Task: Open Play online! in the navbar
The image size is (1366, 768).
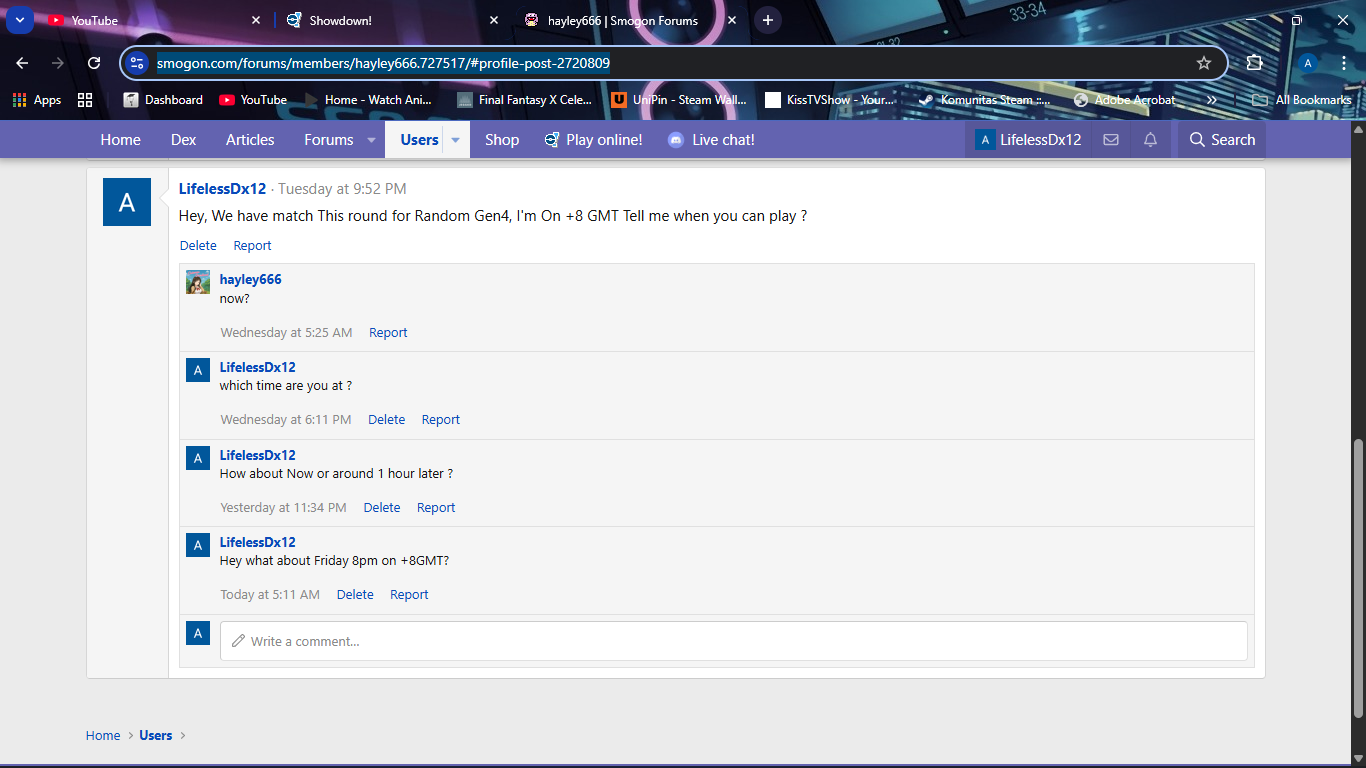Action: click(593, 140)
